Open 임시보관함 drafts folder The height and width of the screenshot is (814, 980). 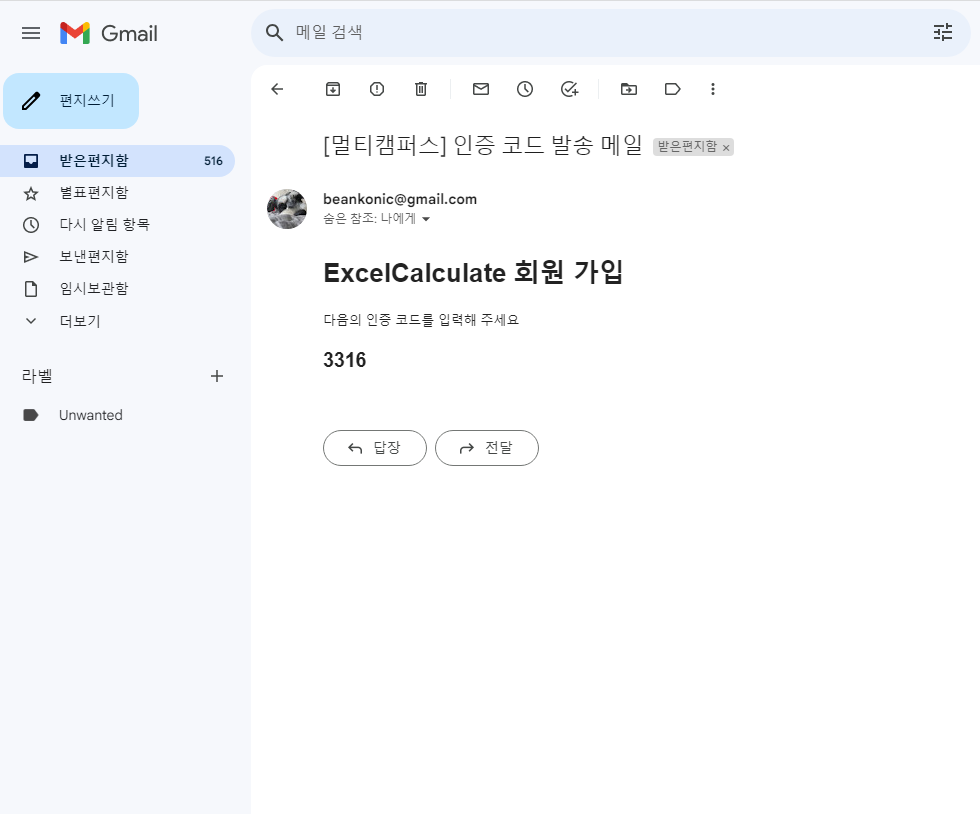pos(118,289)
